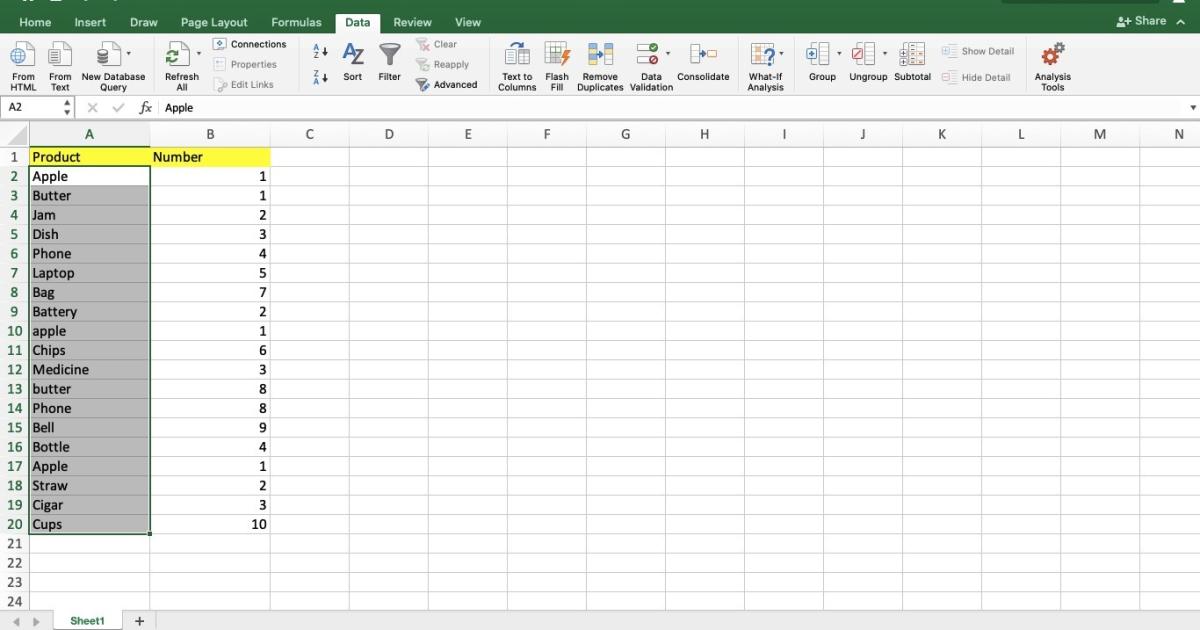Open Analysis Tools
This screenshot has height=630, width=1200.
click(1052, 56)
